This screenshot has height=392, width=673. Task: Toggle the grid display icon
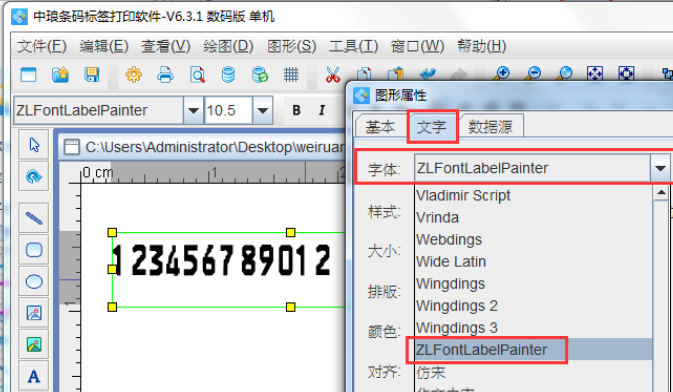291,75
